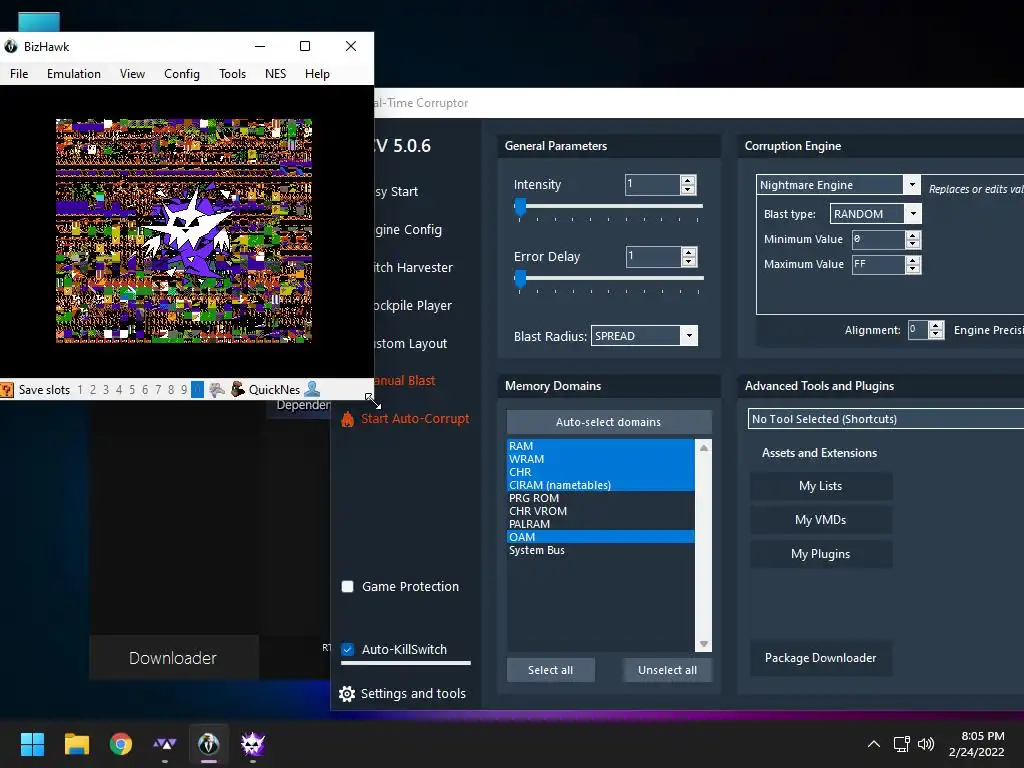Image resolution: width=1024 pixels, height=768 pixels.
Task: Open BizHawk Tools menu
Action: click(232, 74)
